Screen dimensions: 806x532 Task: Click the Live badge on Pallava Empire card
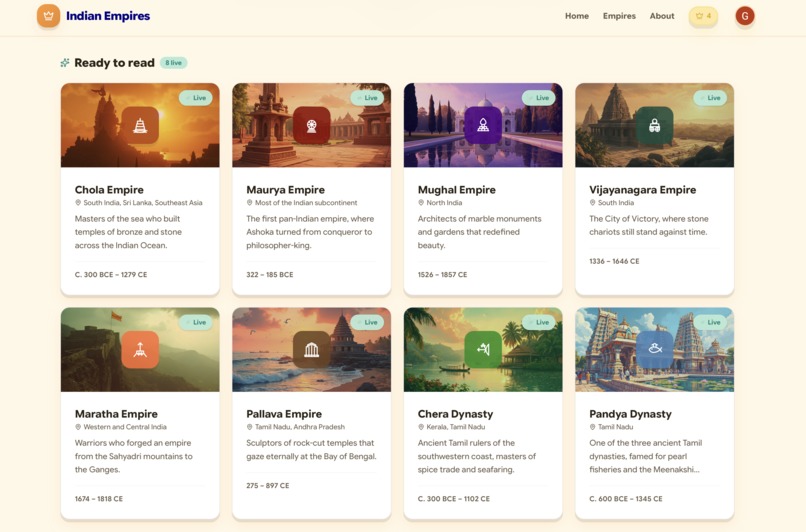367,322
